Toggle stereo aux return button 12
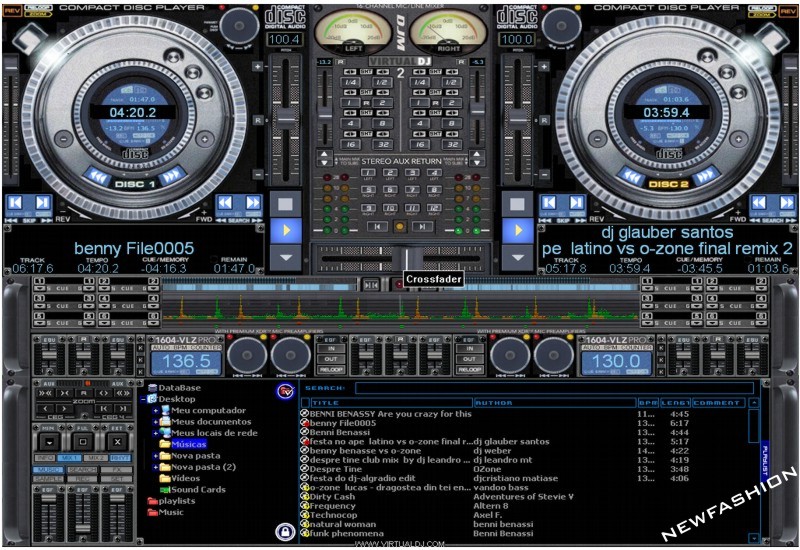The image size is (800, 550). [x=434, y=207]
